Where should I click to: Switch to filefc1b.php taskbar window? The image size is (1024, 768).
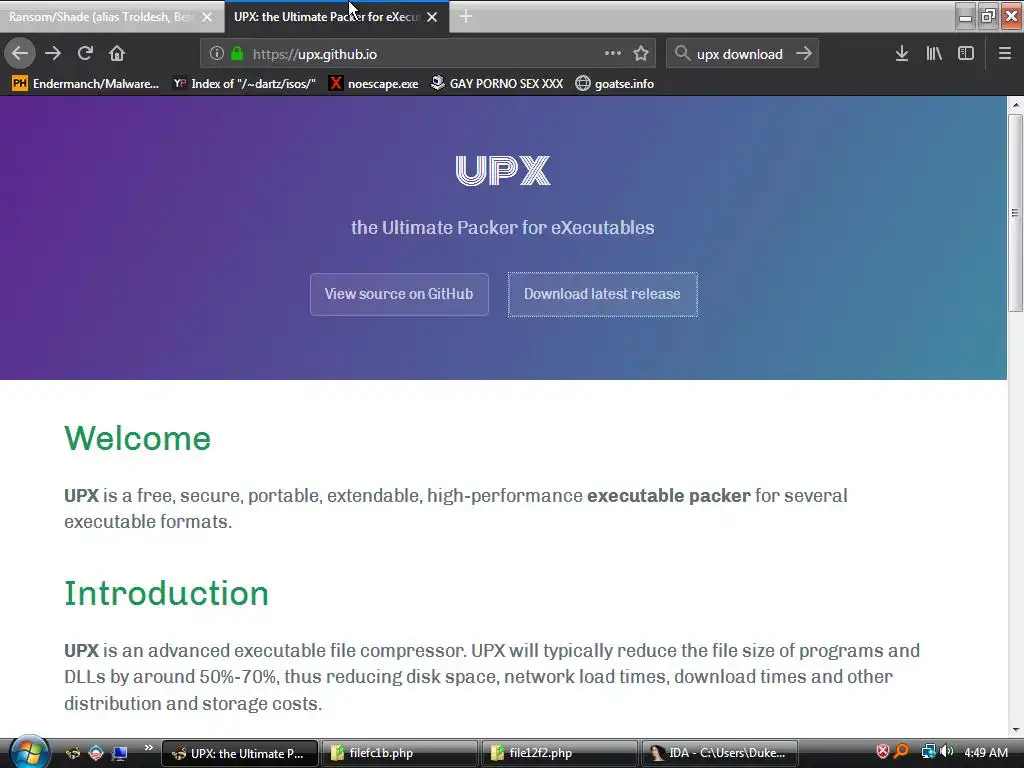398,753
